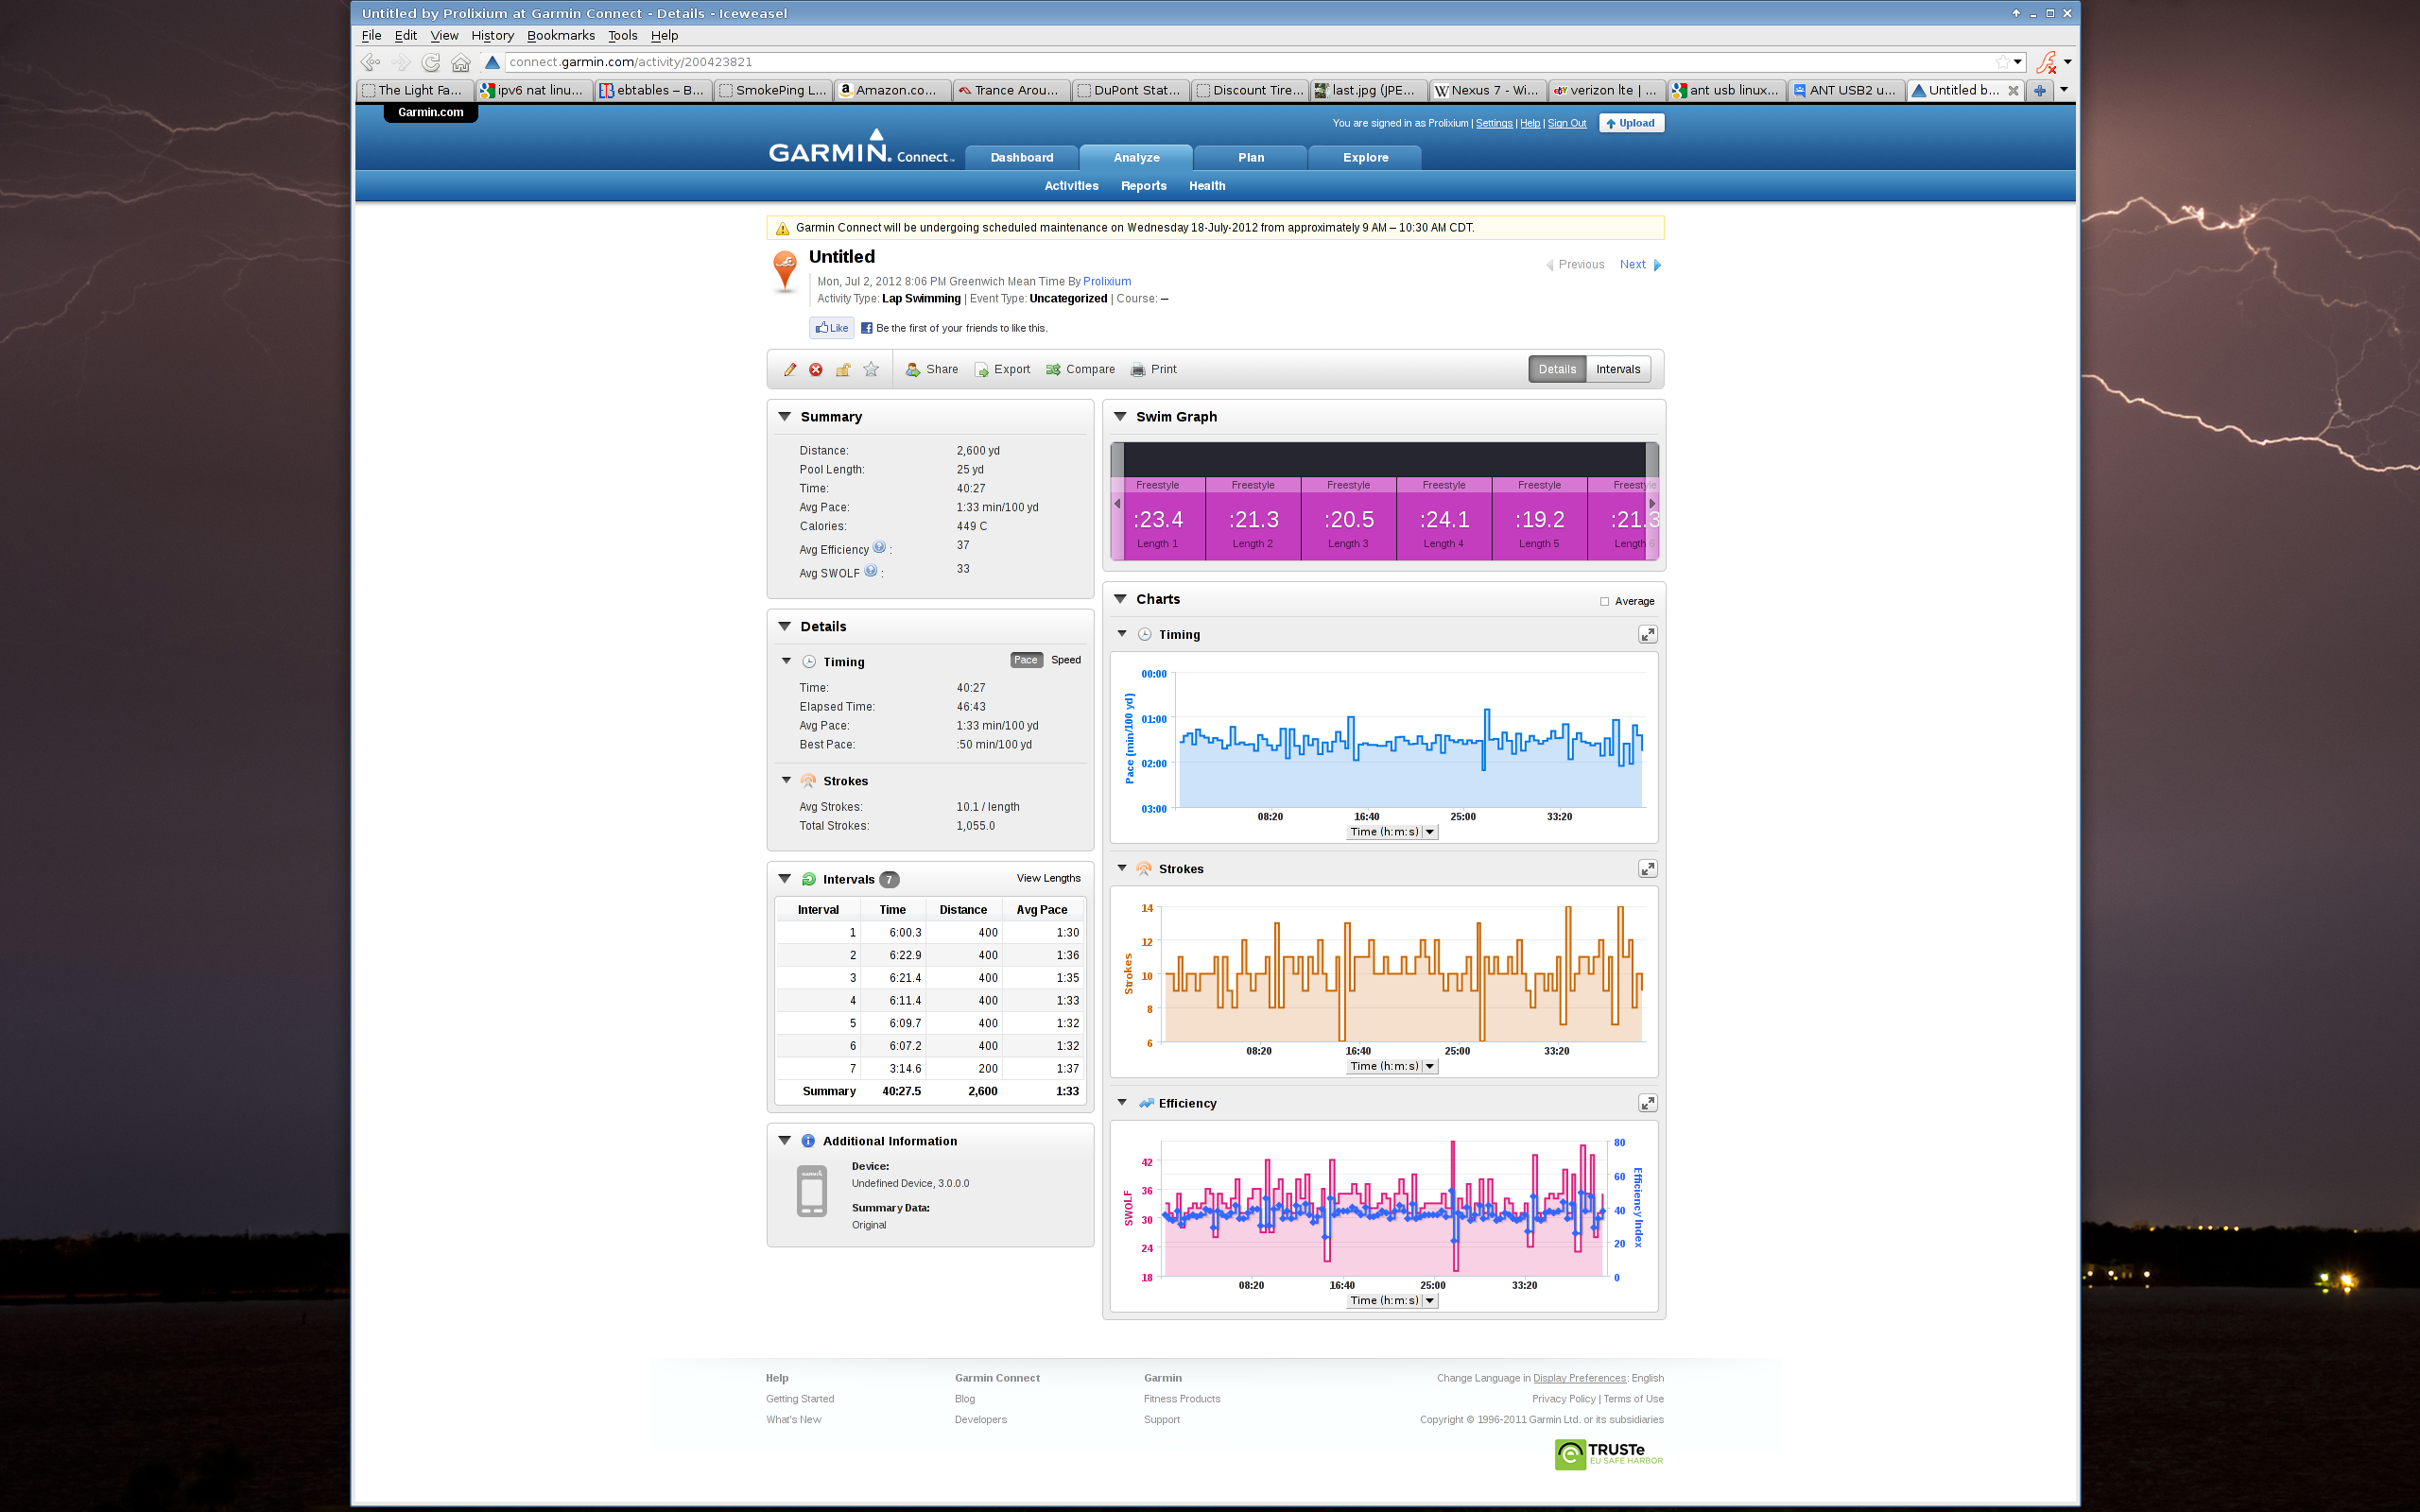Viewport: 2420px width, 1512px height.
Task: Click the Activities submenu item
Action: pos(1071,186)
